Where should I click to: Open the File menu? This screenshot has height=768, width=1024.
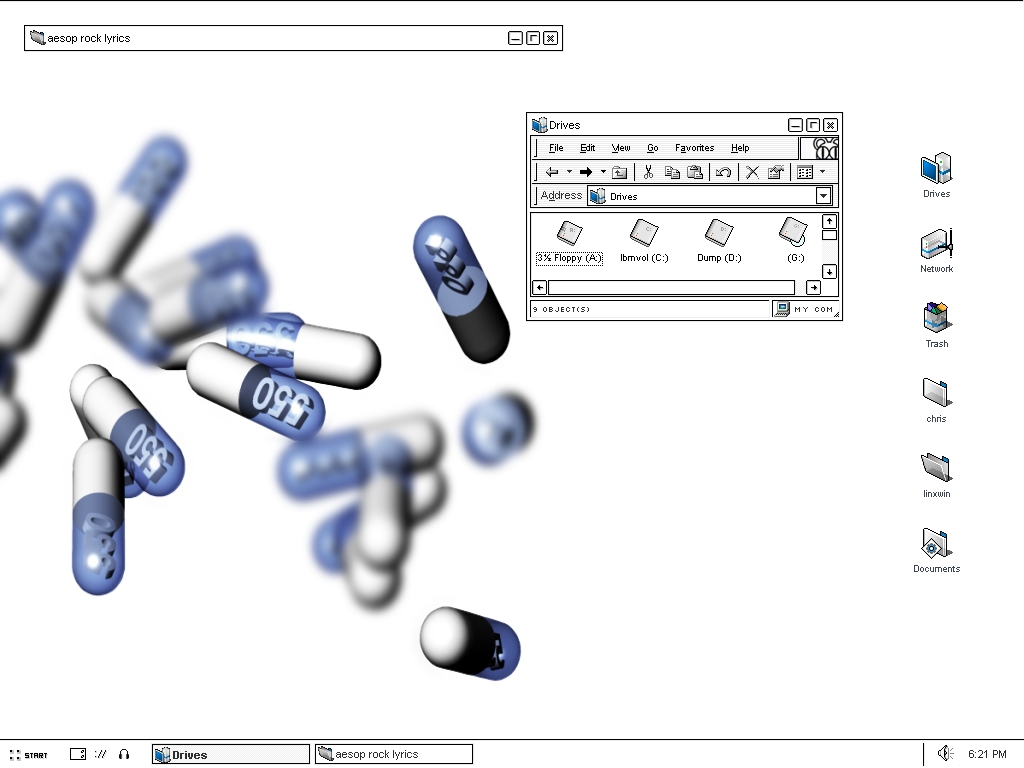556,148
